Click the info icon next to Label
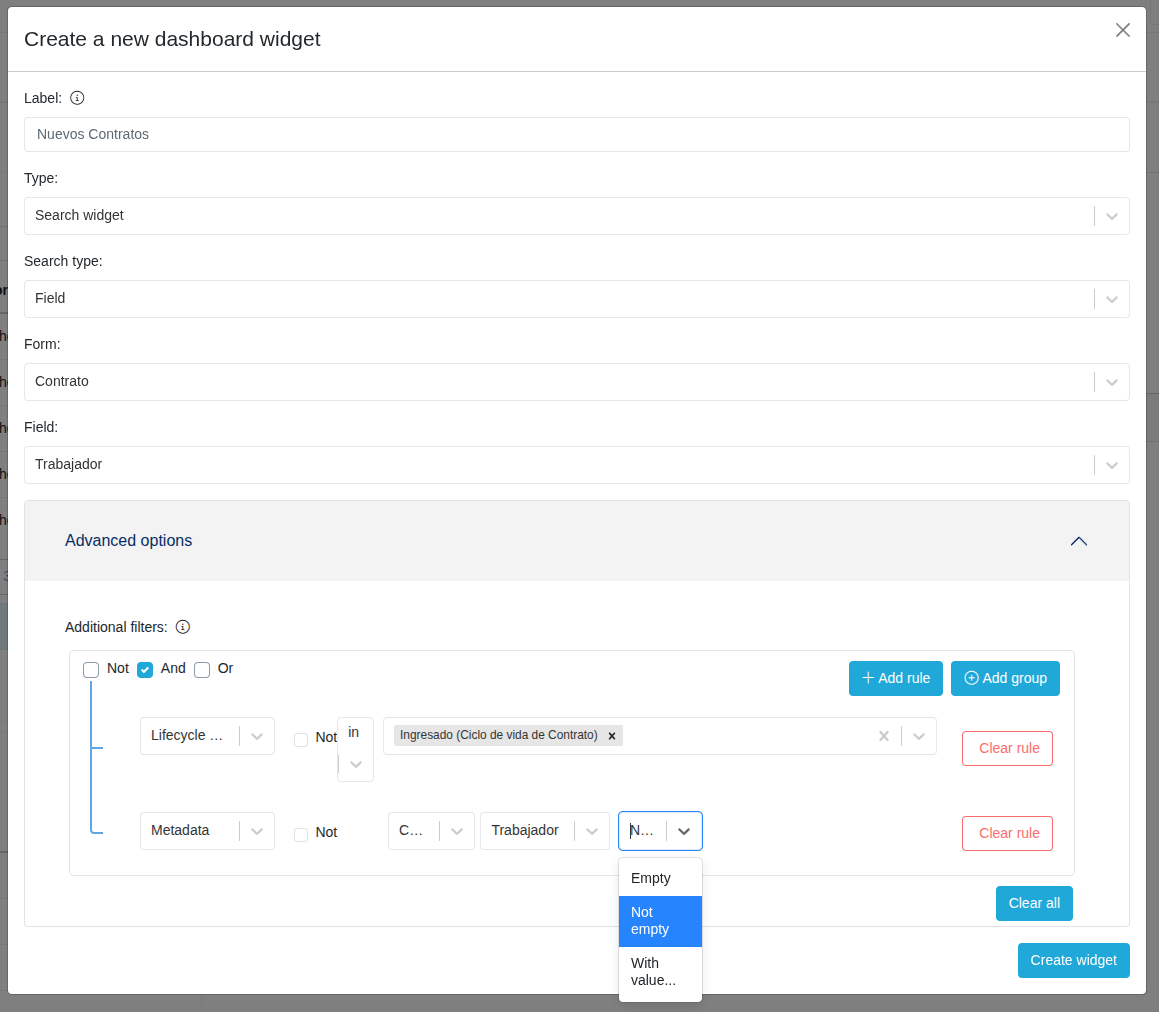 click(x=77, y=98)
